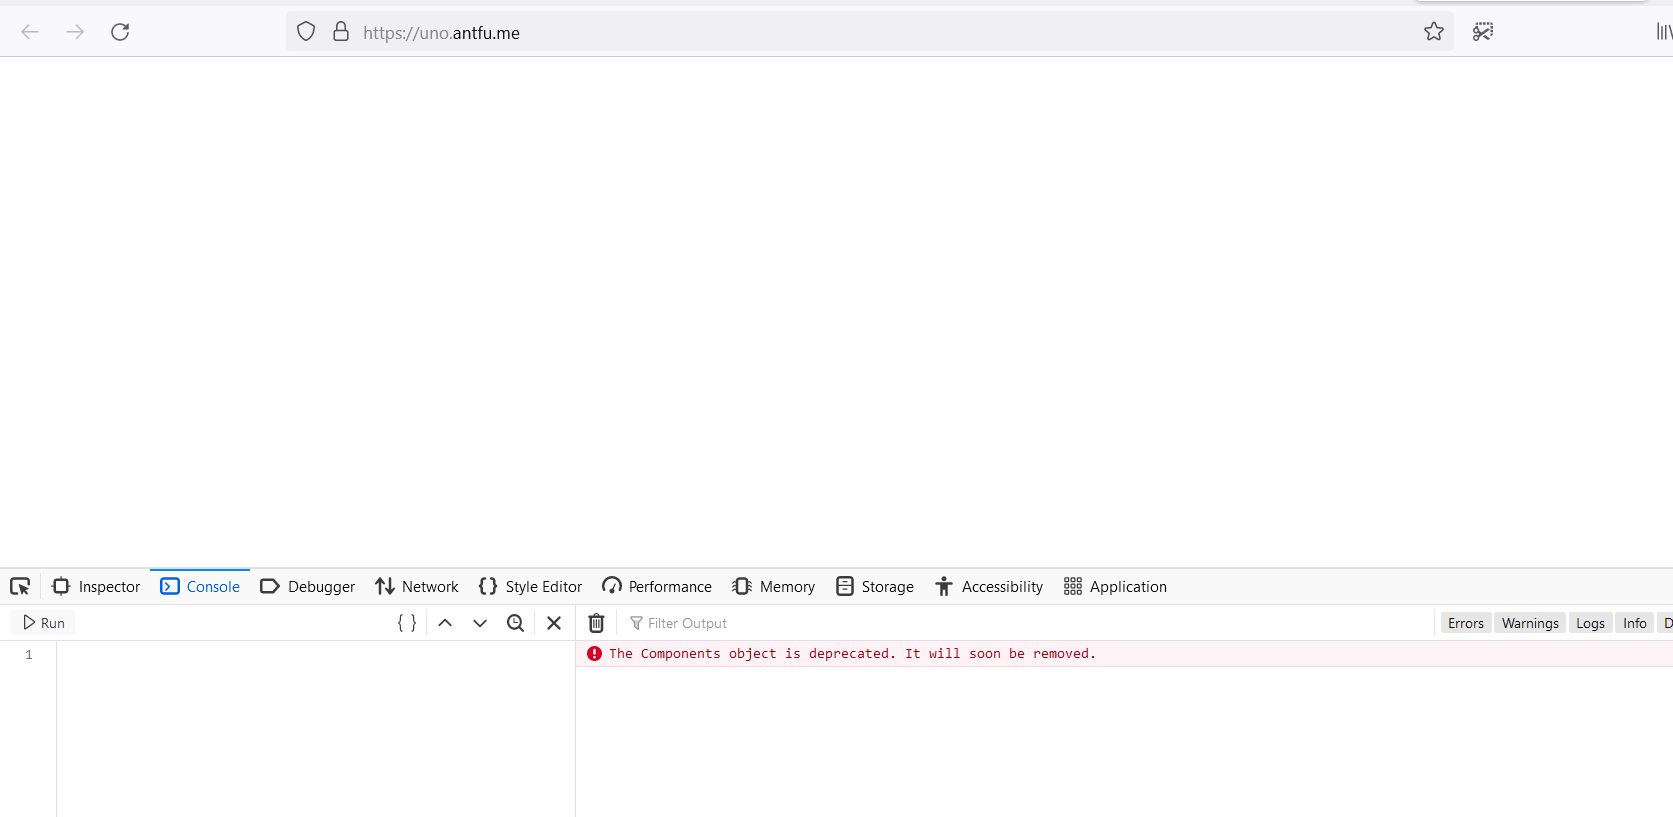Go forward to the next page
The image size is (1673, 817).
[75, 32]
